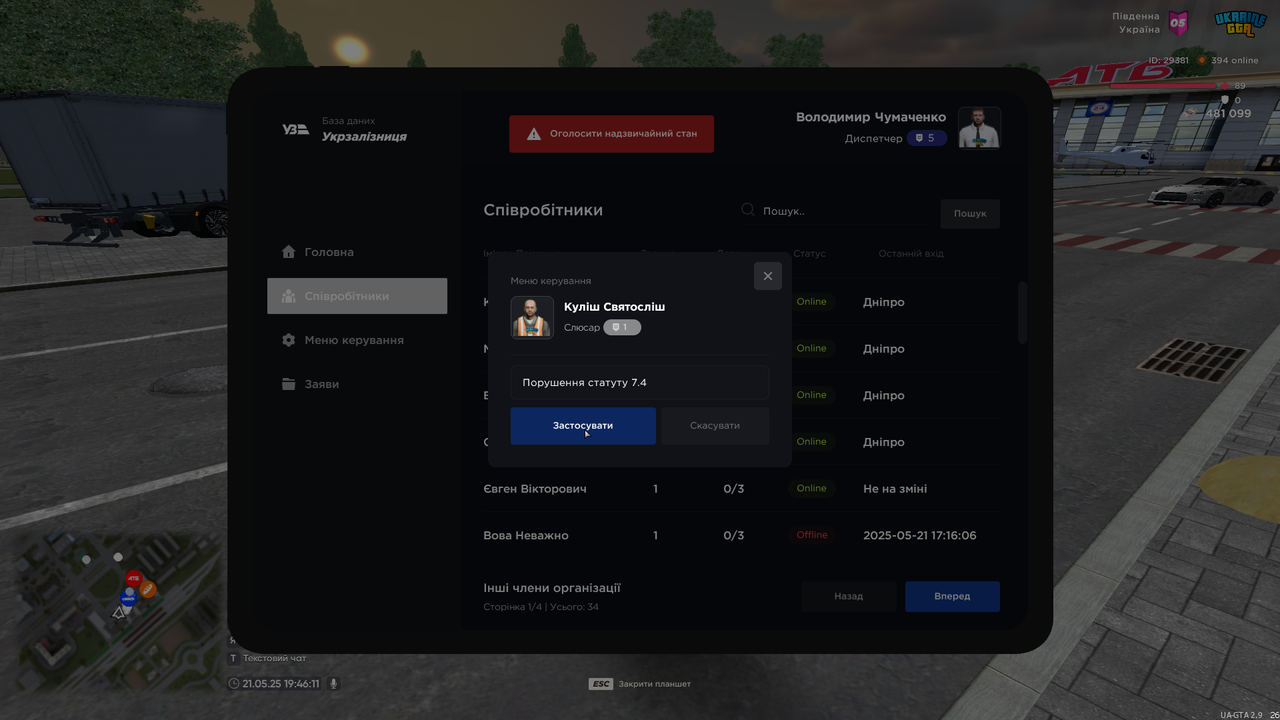Image resolution: width=1280 pixels, height=720 pixels.
Task: Click last login 2025-05-21 17:16:06
Action: pyautogui.click(x=920, y=536)
